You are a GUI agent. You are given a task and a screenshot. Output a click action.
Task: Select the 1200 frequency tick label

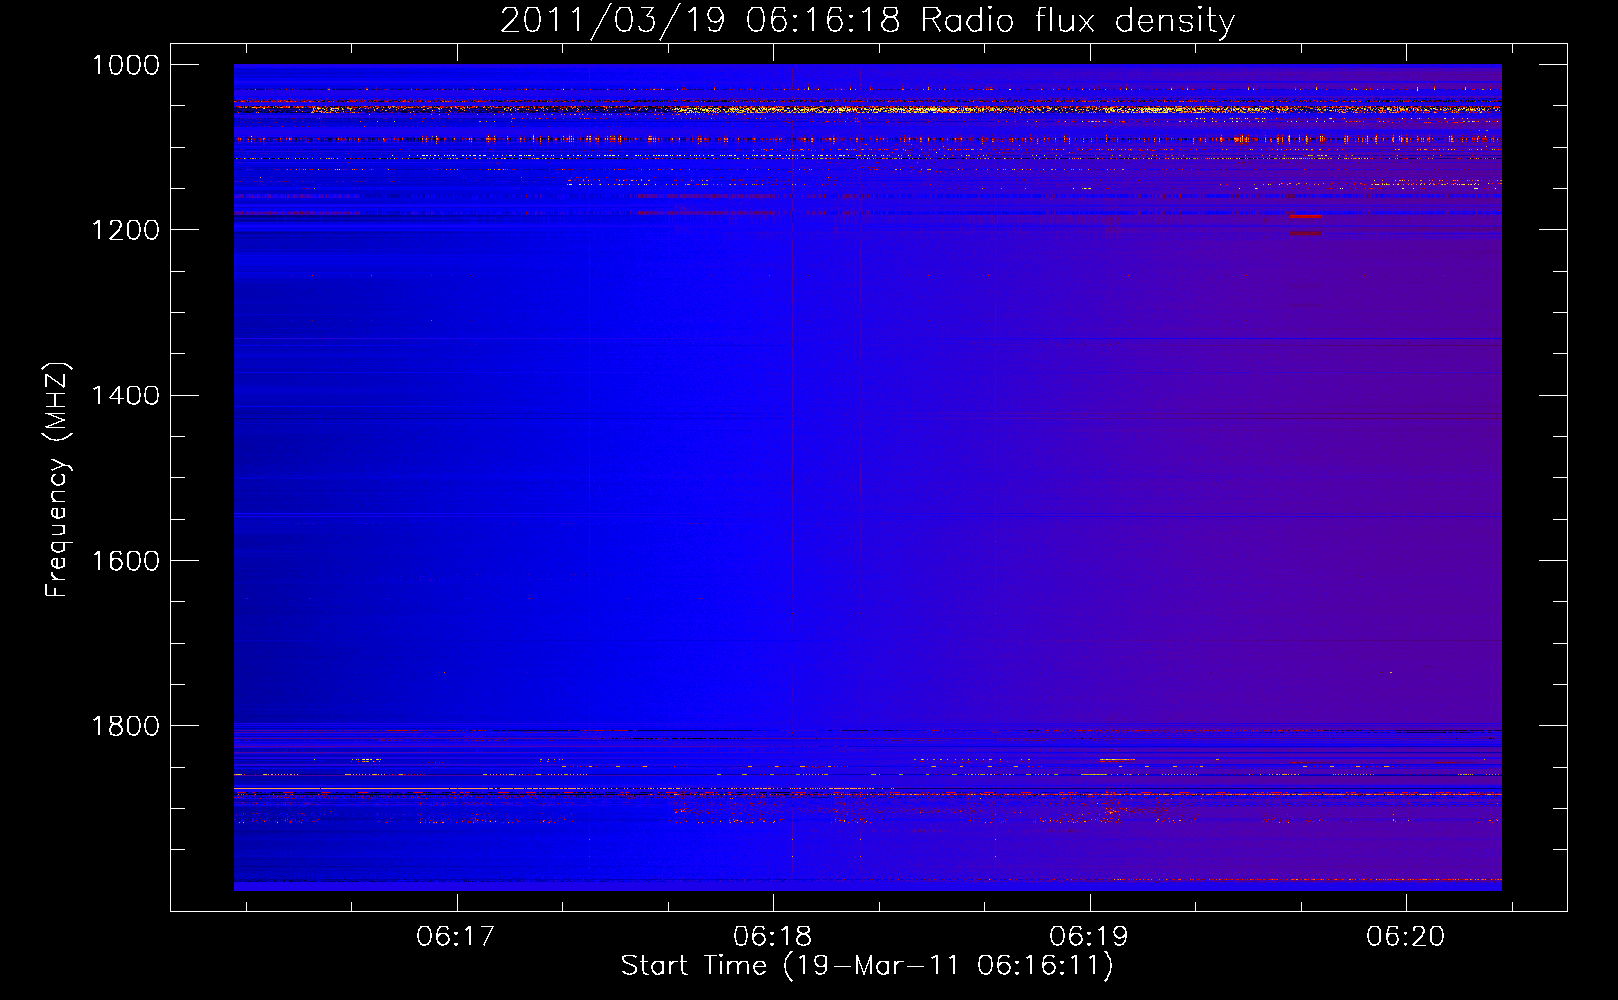coord(126,230)
